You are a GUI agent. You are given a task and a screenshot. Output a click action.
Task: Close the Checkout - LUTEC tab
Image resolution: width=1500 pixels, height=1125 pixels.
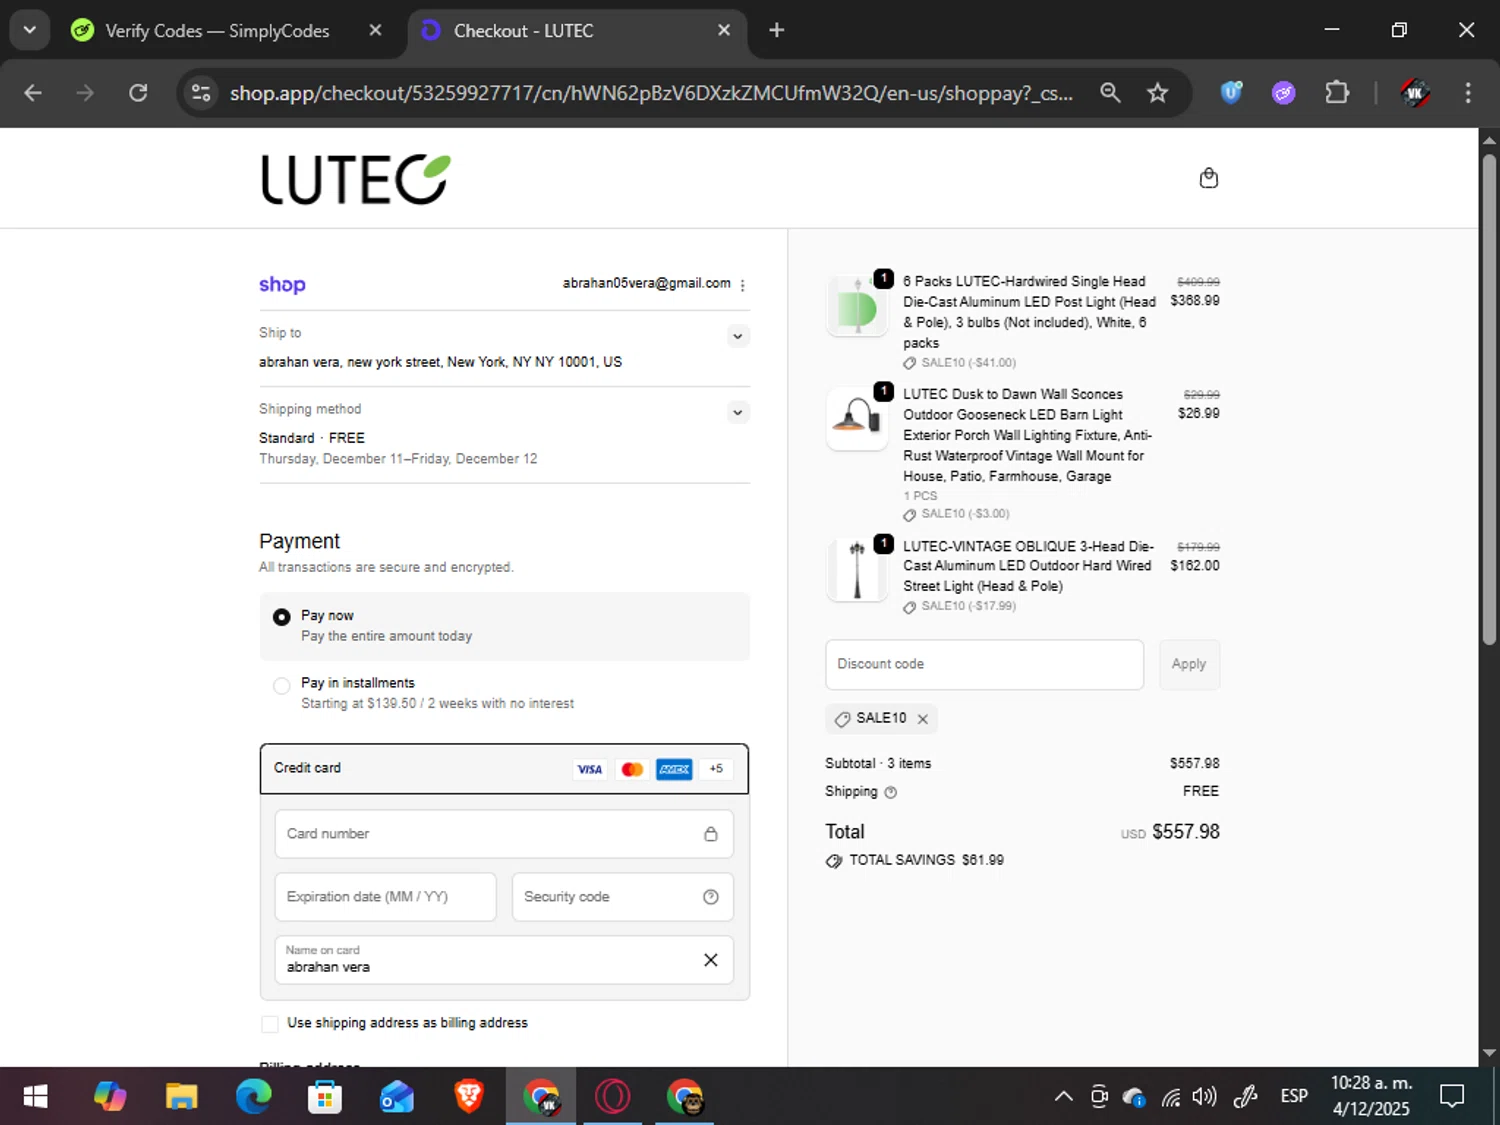[724, 31]
